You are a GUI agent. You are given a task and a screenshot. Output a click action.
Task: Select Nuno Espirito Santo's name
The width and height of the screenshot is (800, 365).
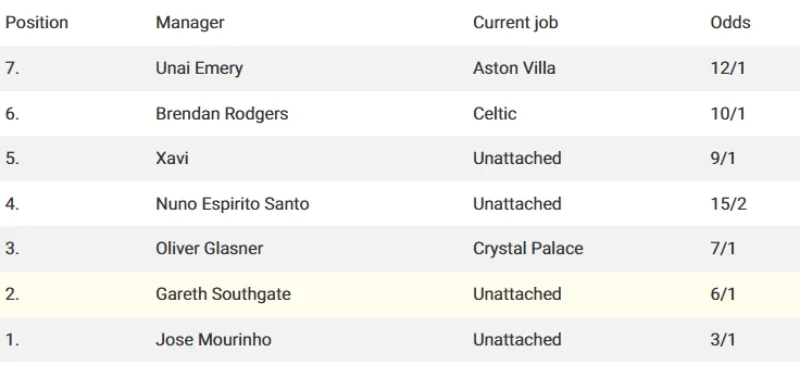[232, 204]
